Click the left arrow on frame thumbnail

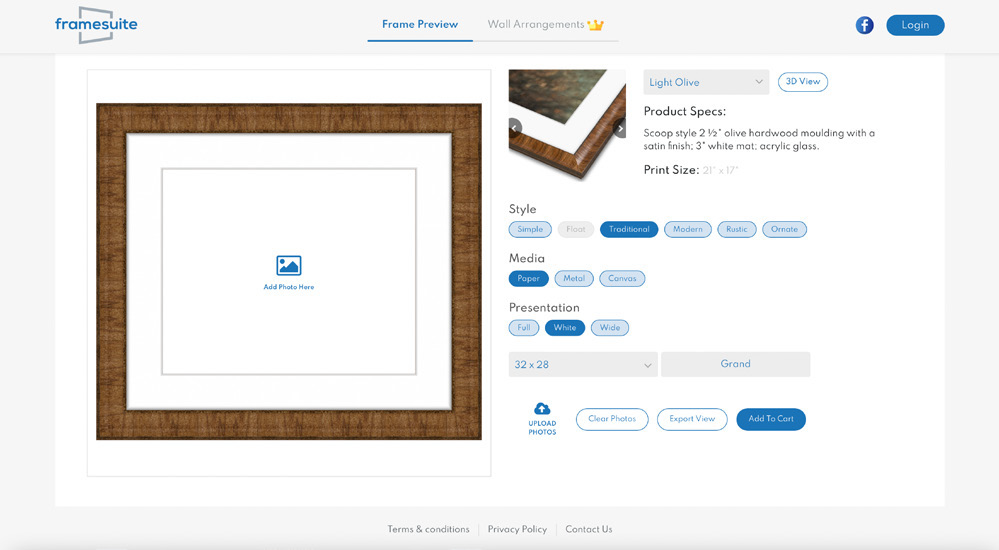pyautogui.click(x=515, y=128)
